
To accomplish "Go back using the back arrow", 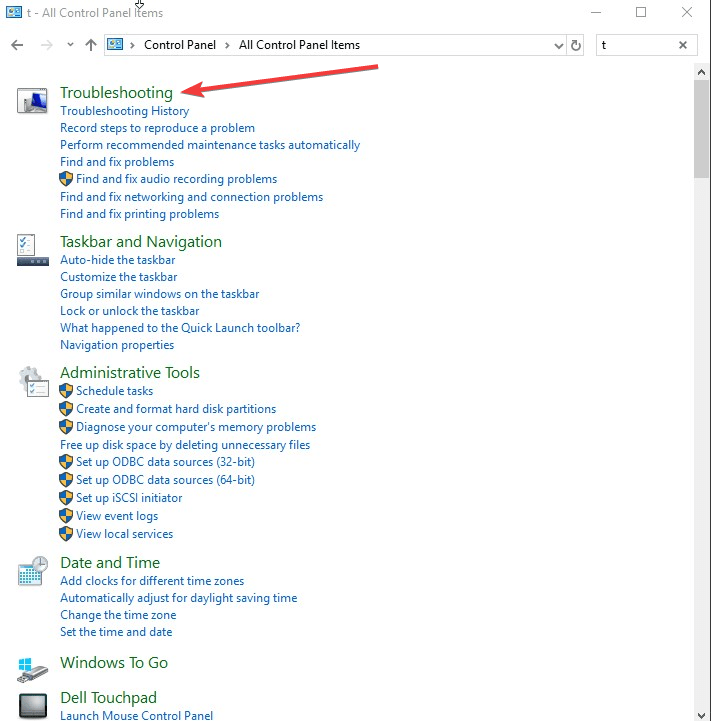I will click(x=17, y=45).
